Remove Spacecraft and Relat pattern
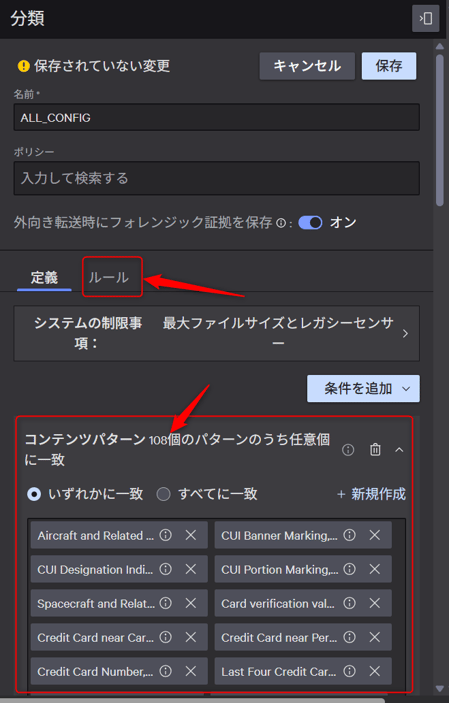The image size is (449, 703). 191,603
